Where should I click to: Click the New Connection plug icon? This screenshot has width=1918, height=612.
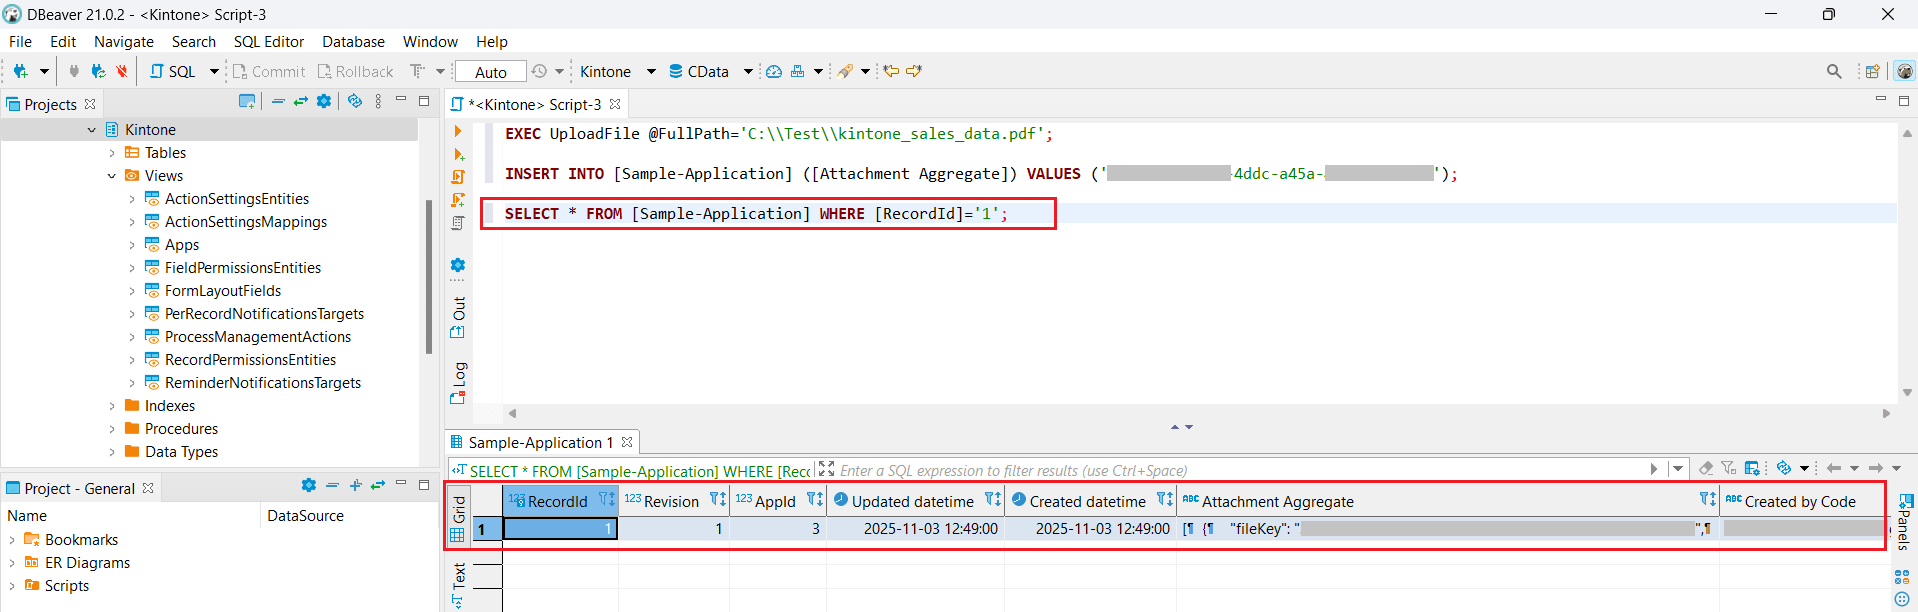click(x=20, y=71)
